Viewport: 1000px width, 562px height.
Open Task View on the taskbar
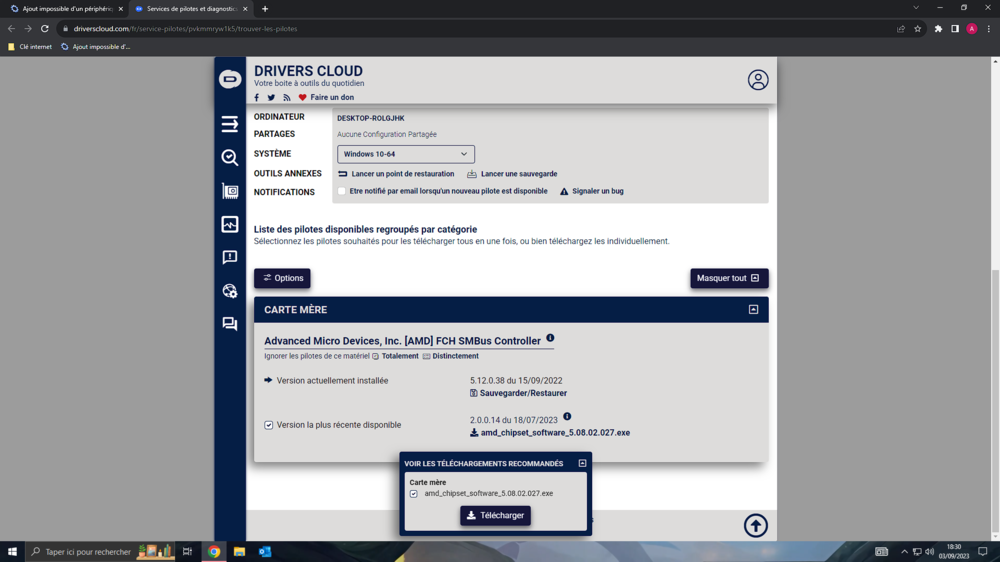point(187,552)
